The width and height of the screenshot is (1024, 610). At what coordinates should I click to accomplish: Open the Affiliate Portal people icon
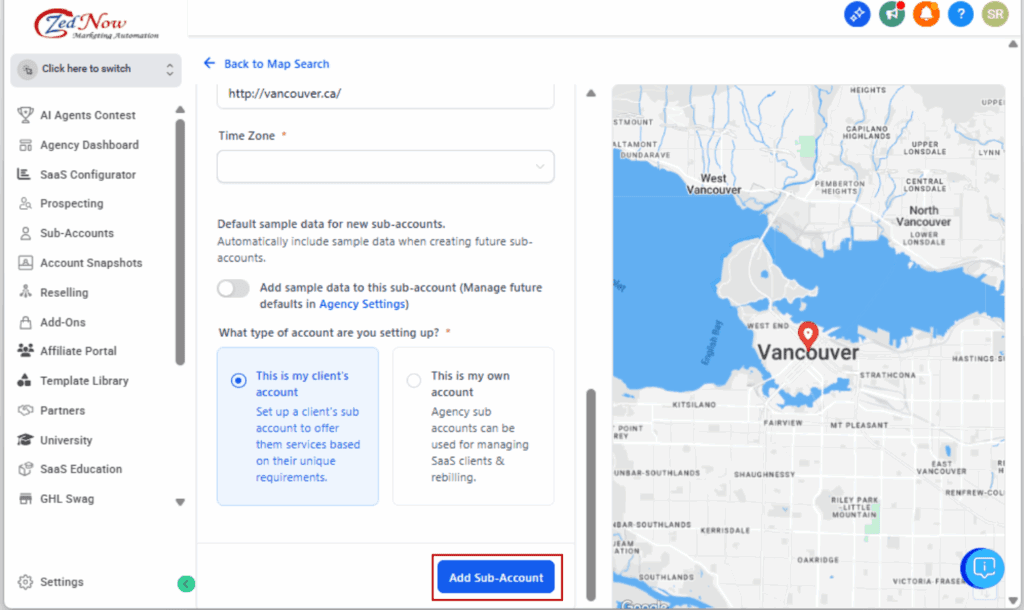click(x=25, y=351)
